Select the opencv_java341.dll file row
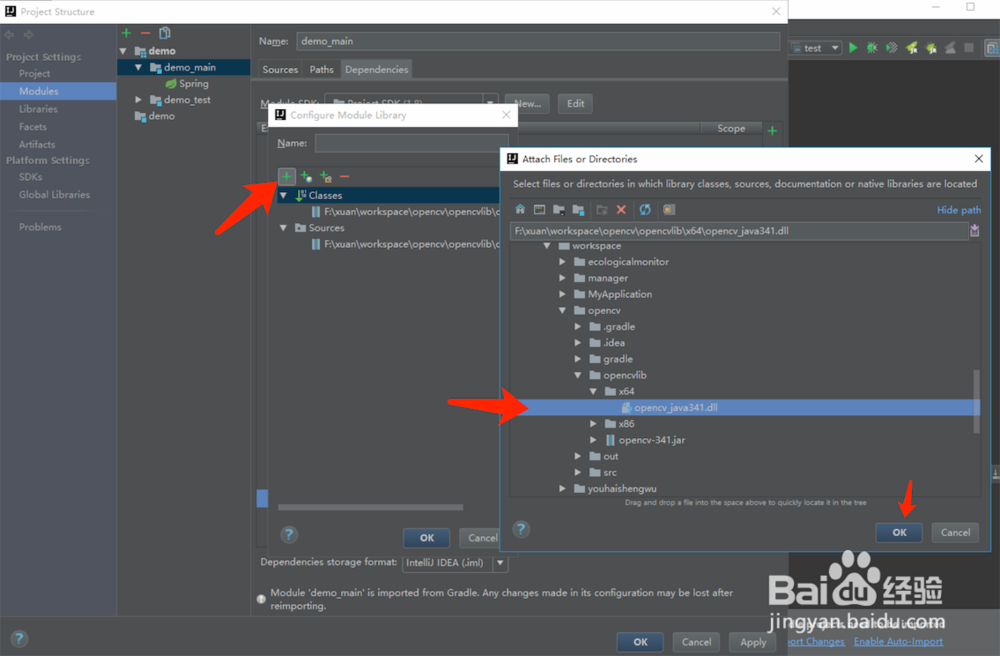This screenshot has width=1000, height=656. (x=745, y=407)
